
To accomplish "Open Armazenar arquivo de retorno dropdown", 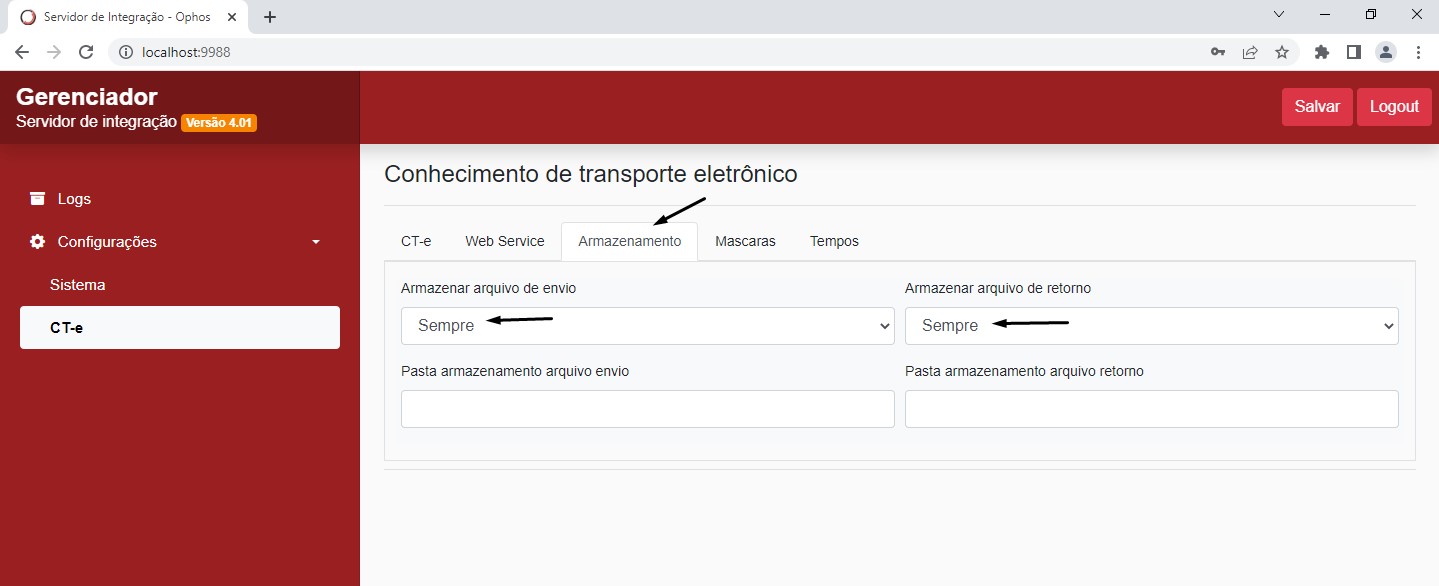I will (1152, 326).
